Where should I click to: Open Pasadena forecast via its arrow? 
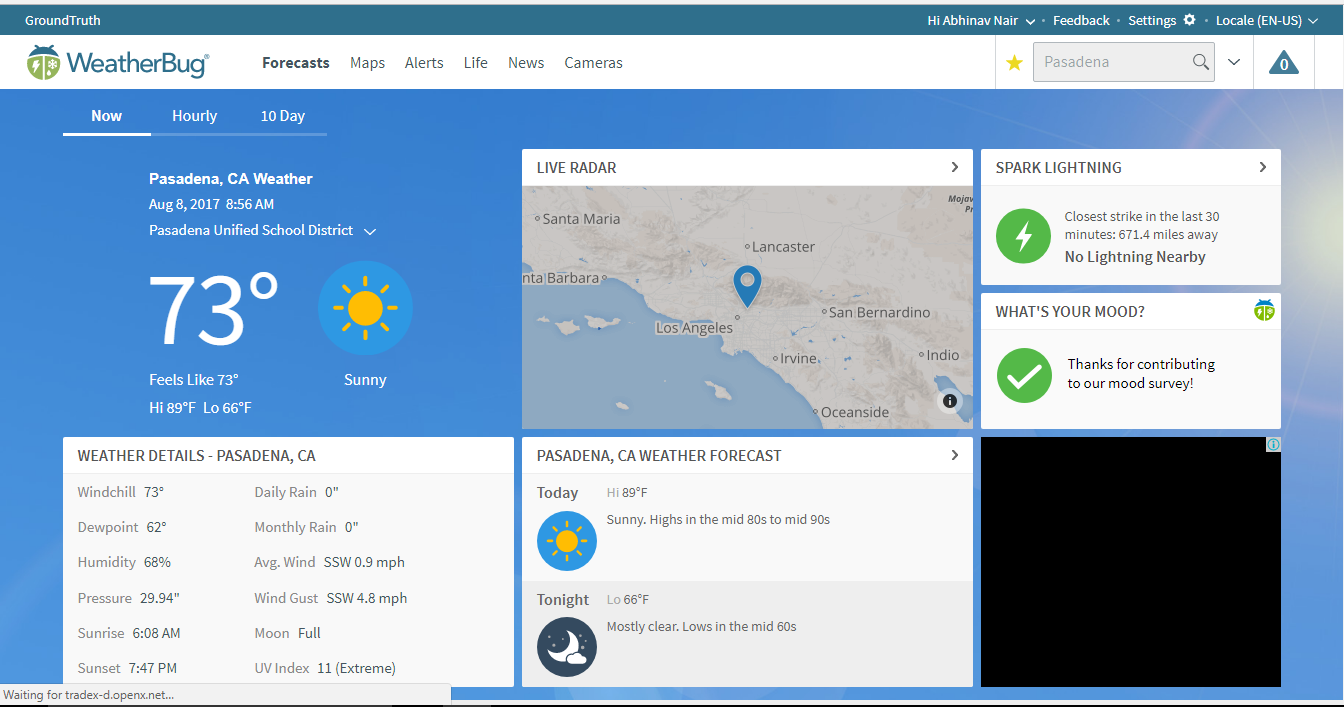click(955, 455)
